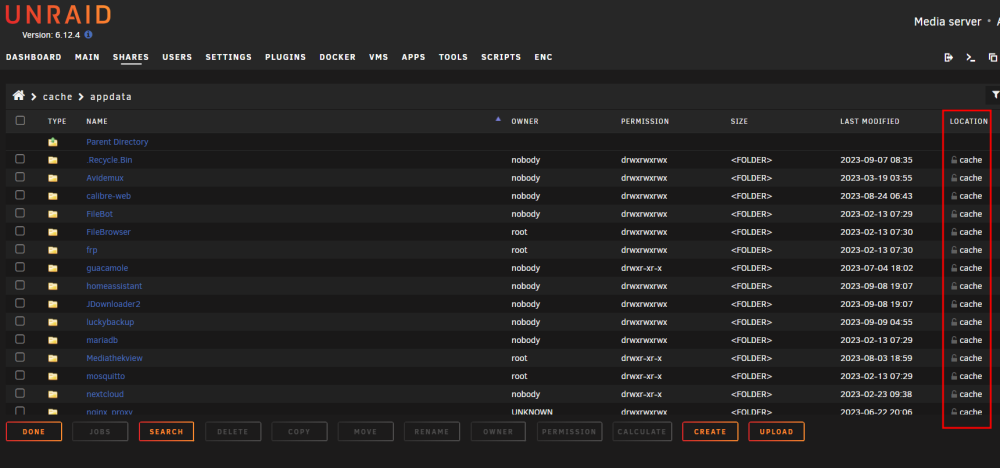Check the box for Mediathekview
This screenshot has height=468, width=1000.
click(x=20, y=356)
